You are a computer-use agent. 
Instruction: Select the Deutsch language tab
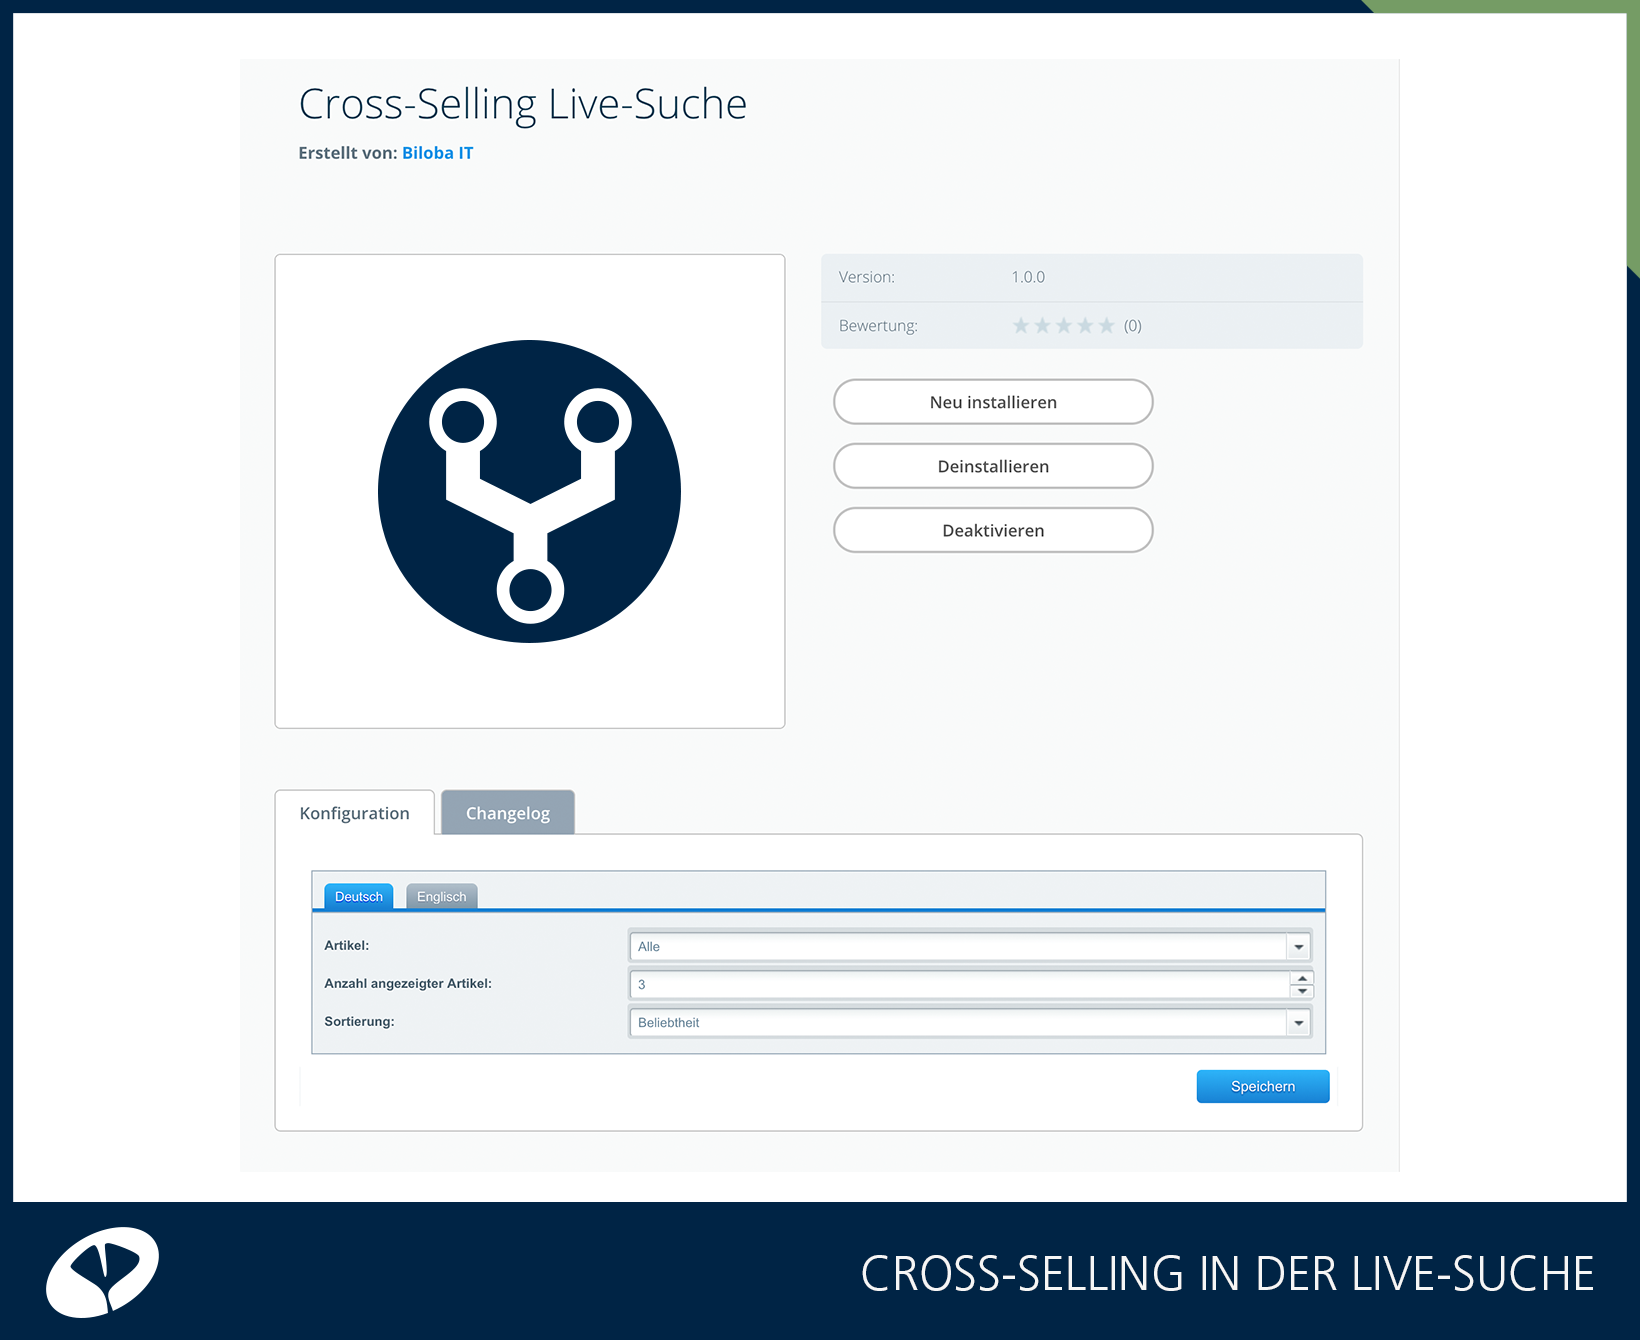(x=359, y=896)
